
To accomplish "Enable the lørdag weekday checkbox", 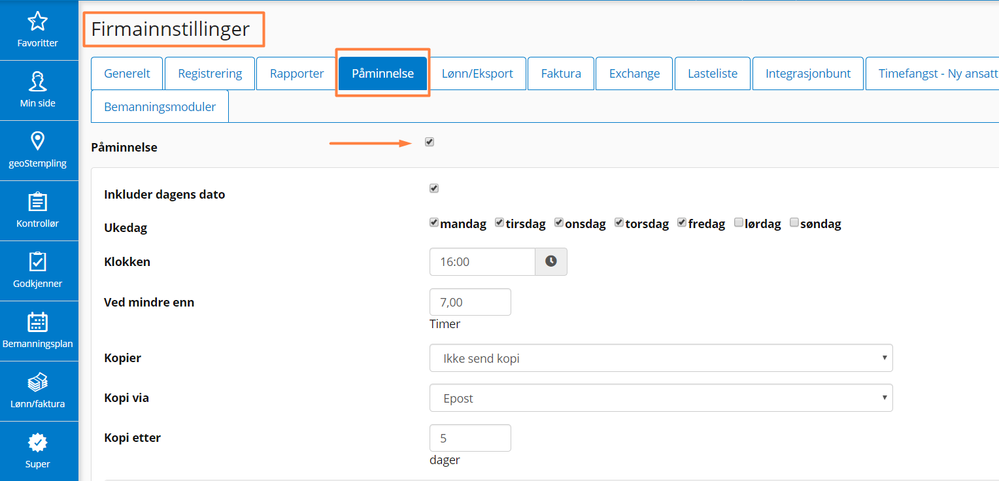I will [738, 223].
